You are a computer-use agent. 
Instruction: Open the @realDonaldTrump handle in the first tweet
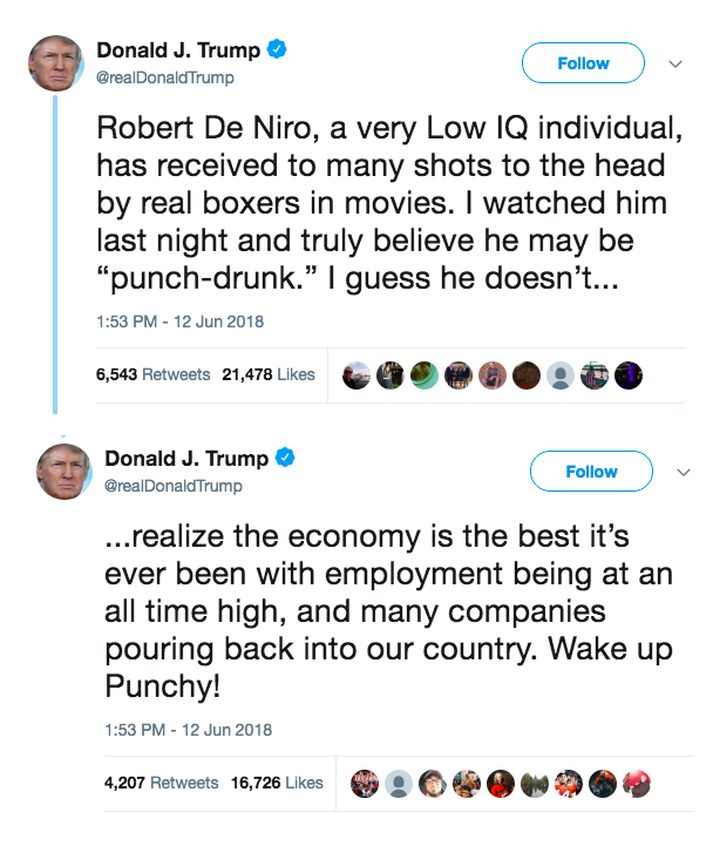(165, 78)
